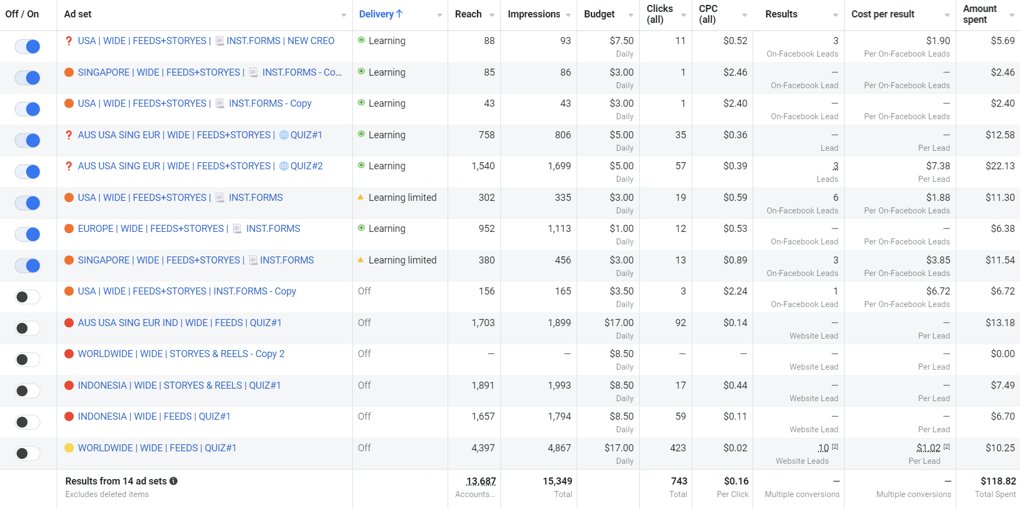Click form icon in SINGAPORE INST.FORMS learning limited row
Screen dimensions: 1020x509
pos(253,260)
